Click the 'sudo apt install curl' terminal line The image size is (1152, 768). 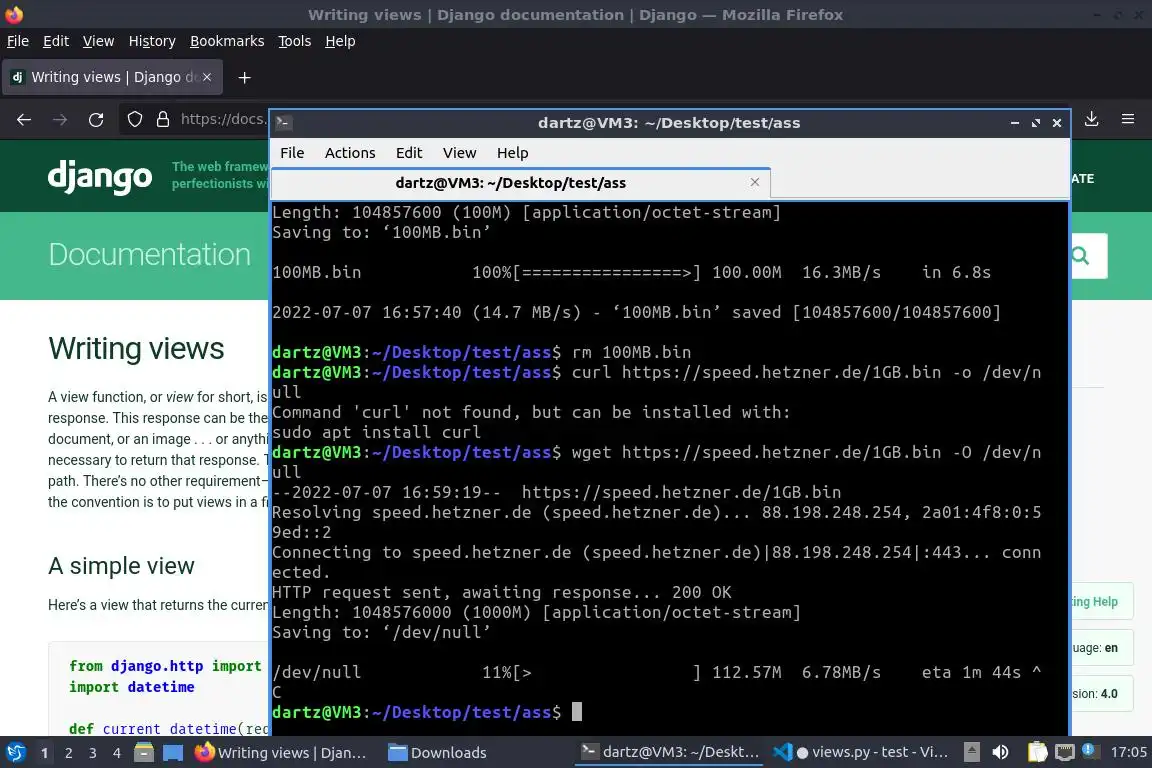pos(376,432)
